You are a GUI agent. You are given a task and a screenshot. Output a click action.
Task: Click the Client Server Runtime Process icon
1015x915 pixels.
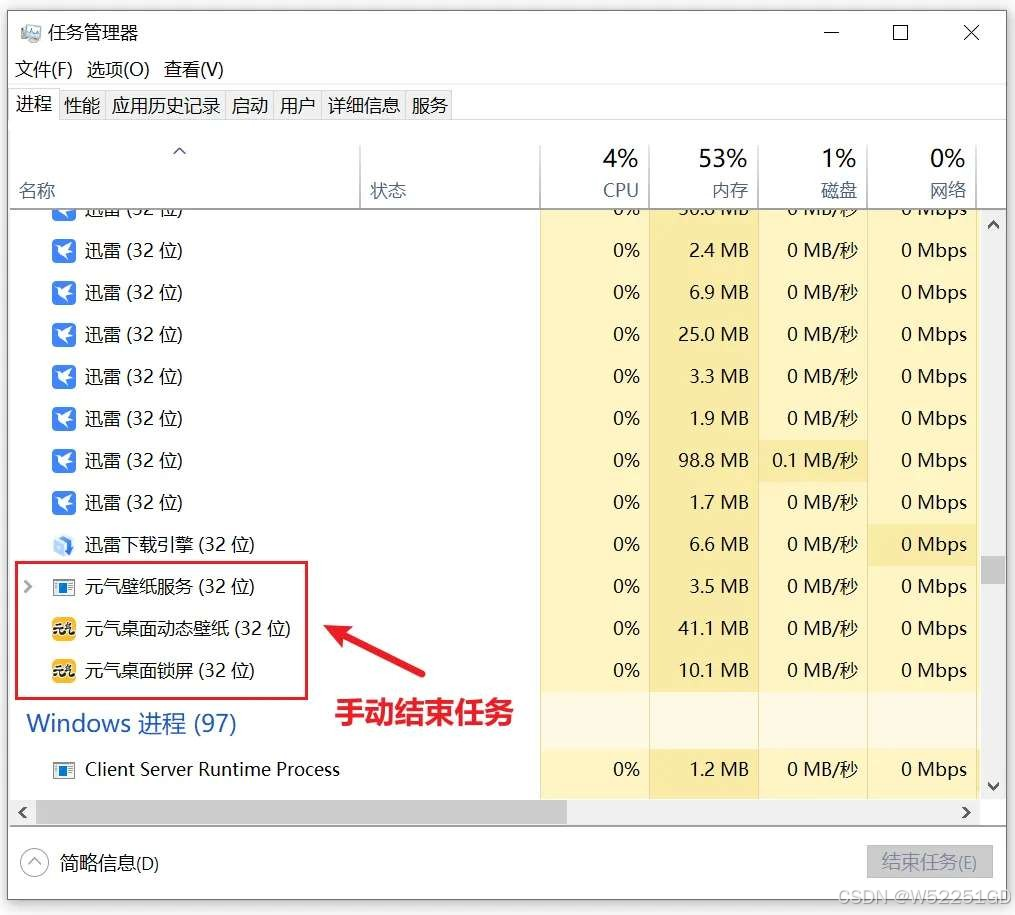click(x=63, y=770)
